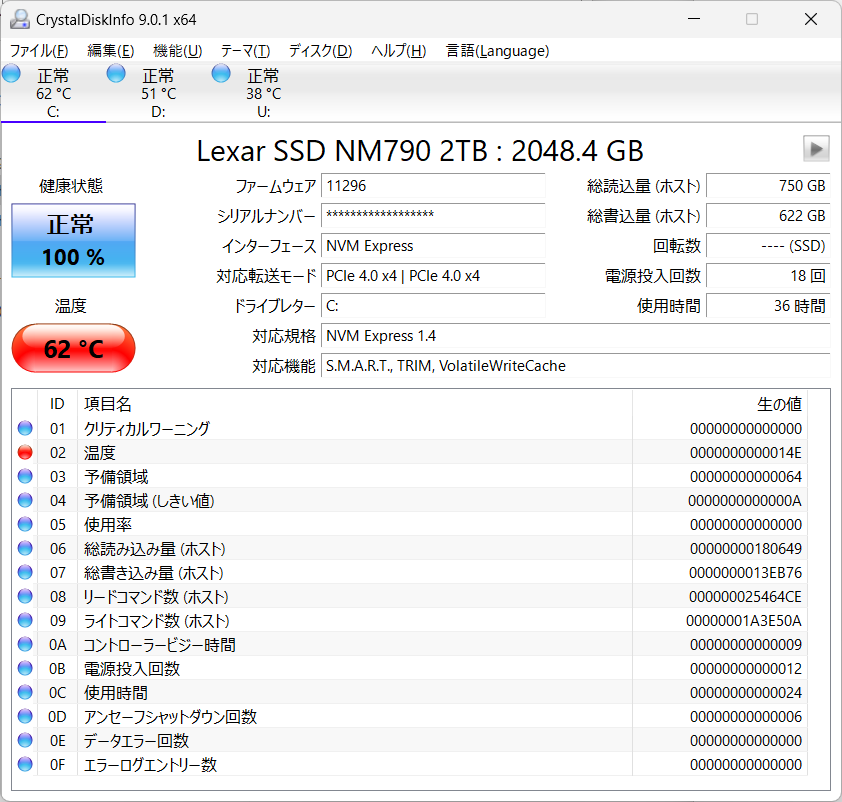
Task: Click the total host writes value 622 GB
Action: click(x=768, y=216)
